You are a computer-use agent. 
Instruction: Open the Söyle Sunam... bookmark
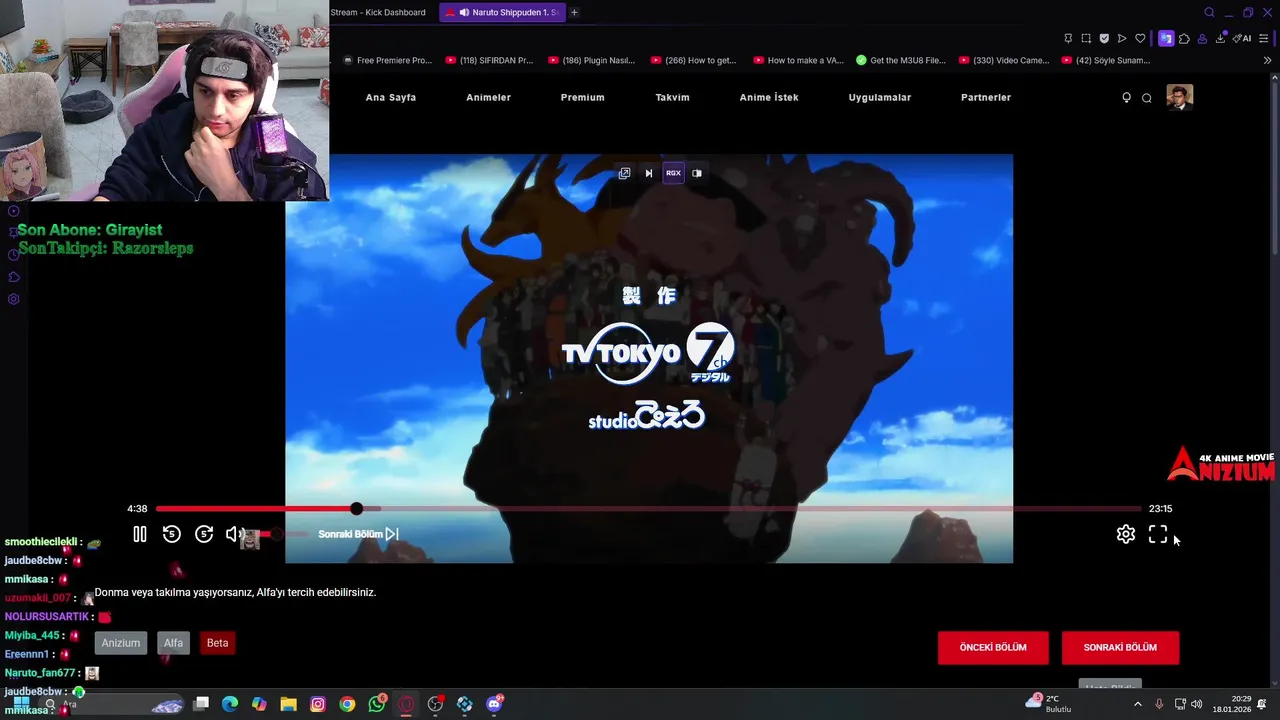pos(1106,60)
